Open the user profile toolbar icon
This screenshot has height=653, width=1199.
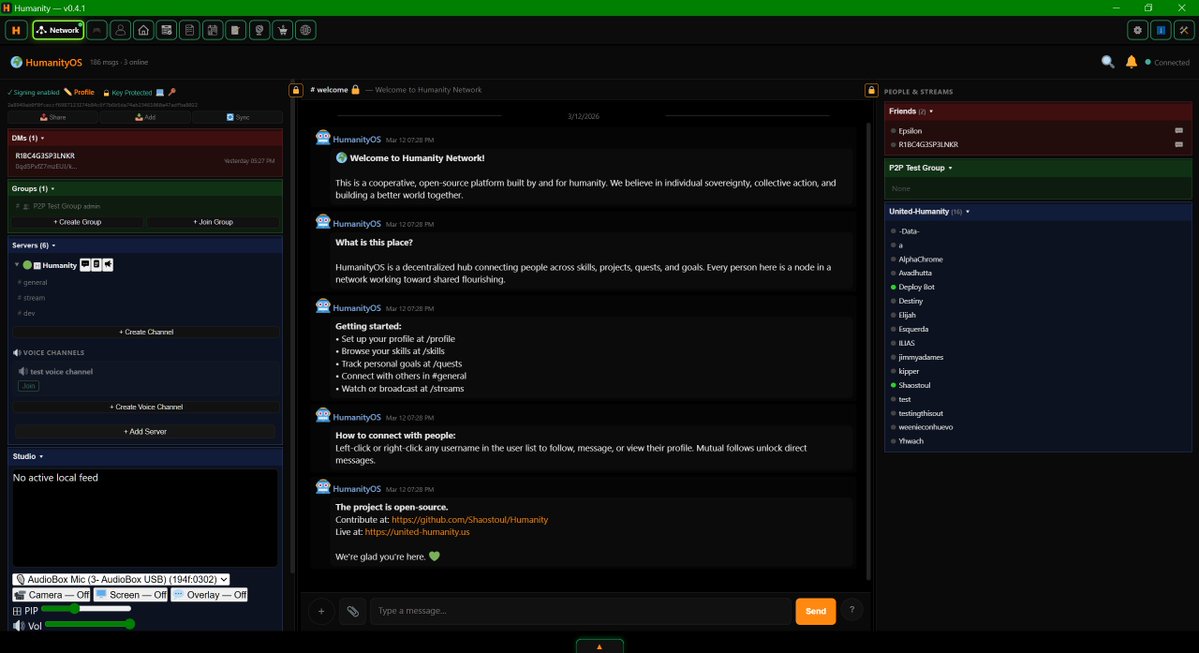(x=120, y=30)
